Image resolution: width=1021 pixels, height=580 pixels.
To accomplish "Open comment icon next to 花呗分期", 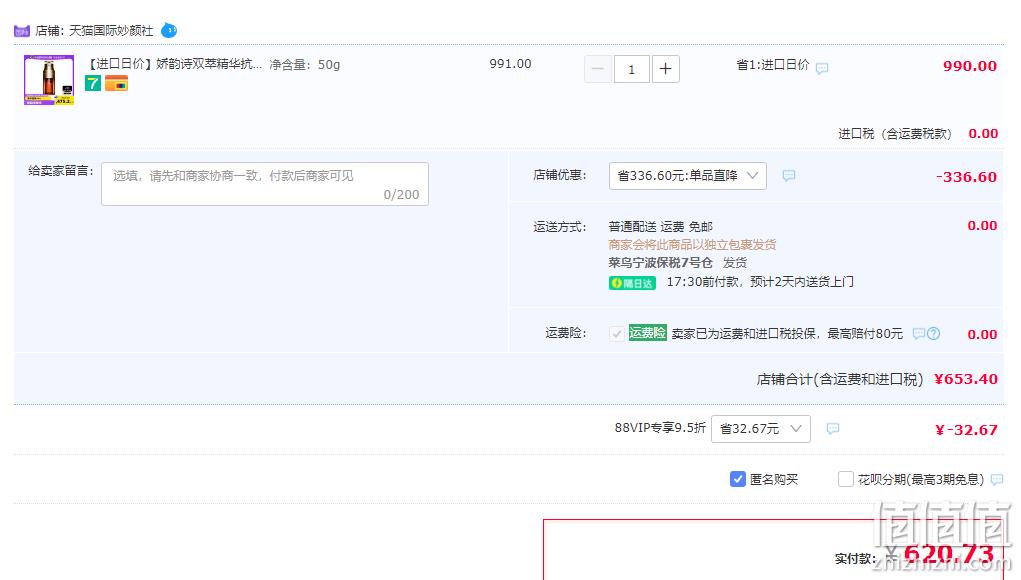I will point(996,480).
